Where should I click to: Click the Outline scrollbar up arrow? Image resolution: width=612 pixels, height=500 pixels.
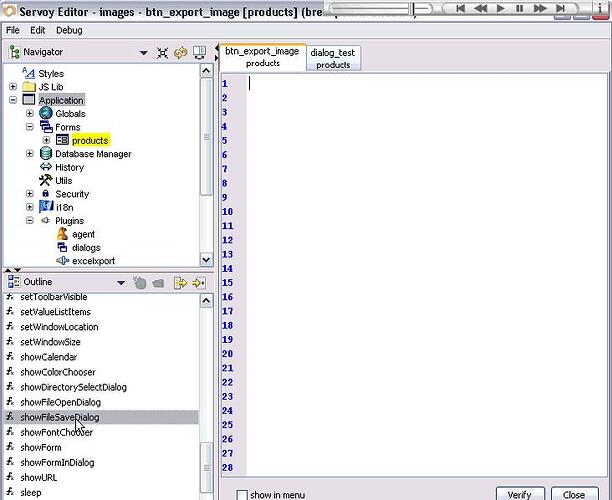pyautogui.click(x=206, y=301)
